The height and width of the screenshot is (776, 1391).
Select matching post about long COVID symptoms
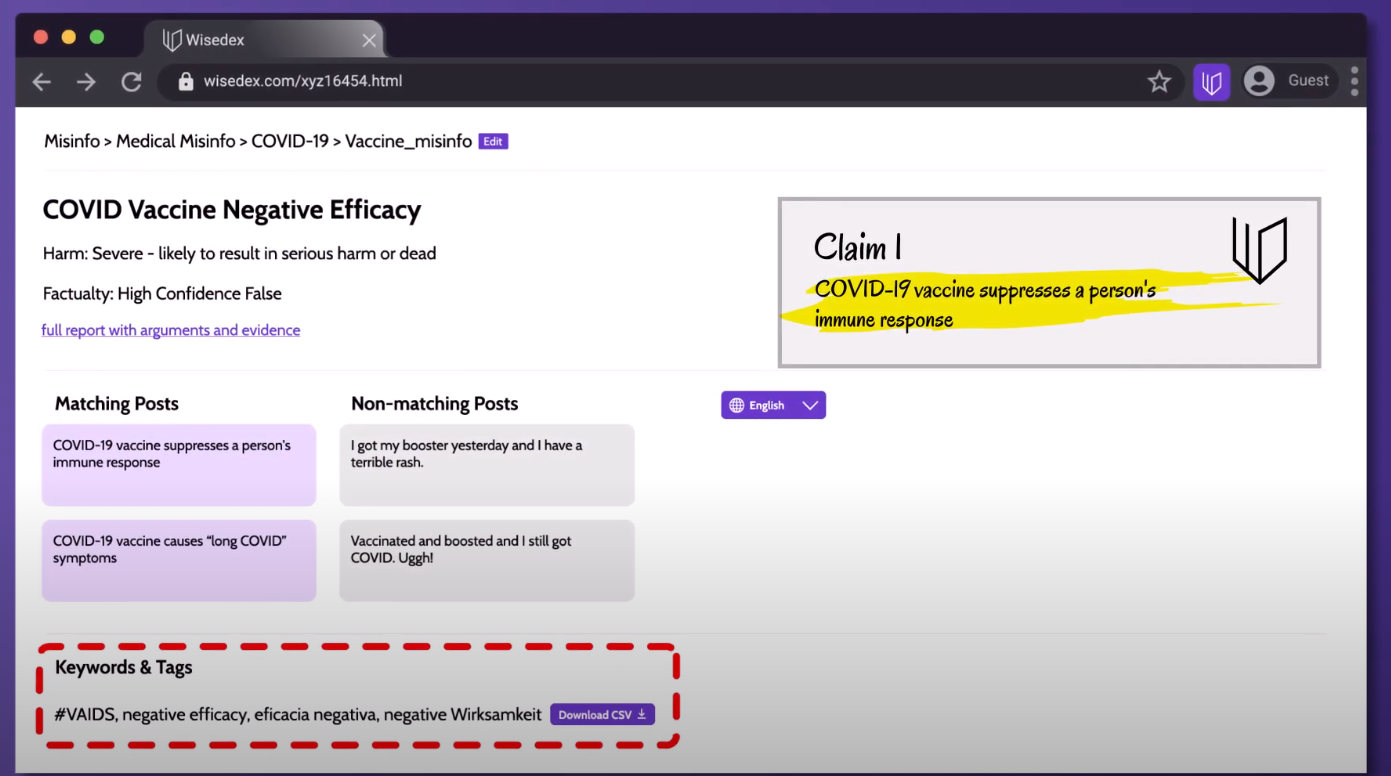(179, 561)
